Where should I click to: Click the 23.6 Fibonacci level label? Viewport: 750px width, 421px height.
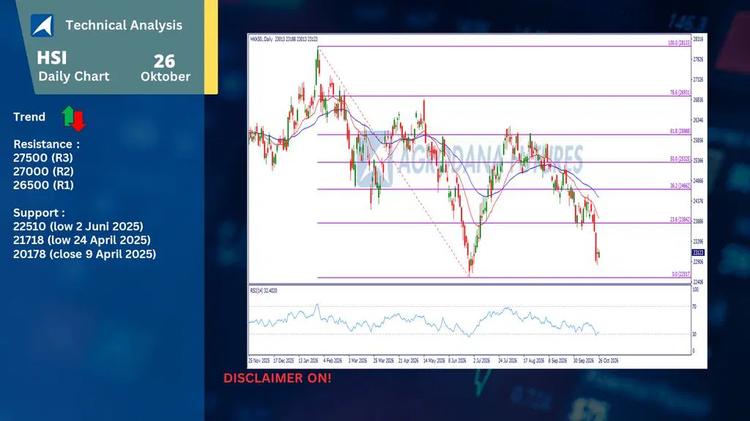pyautogui.click(x=680, y=220)
